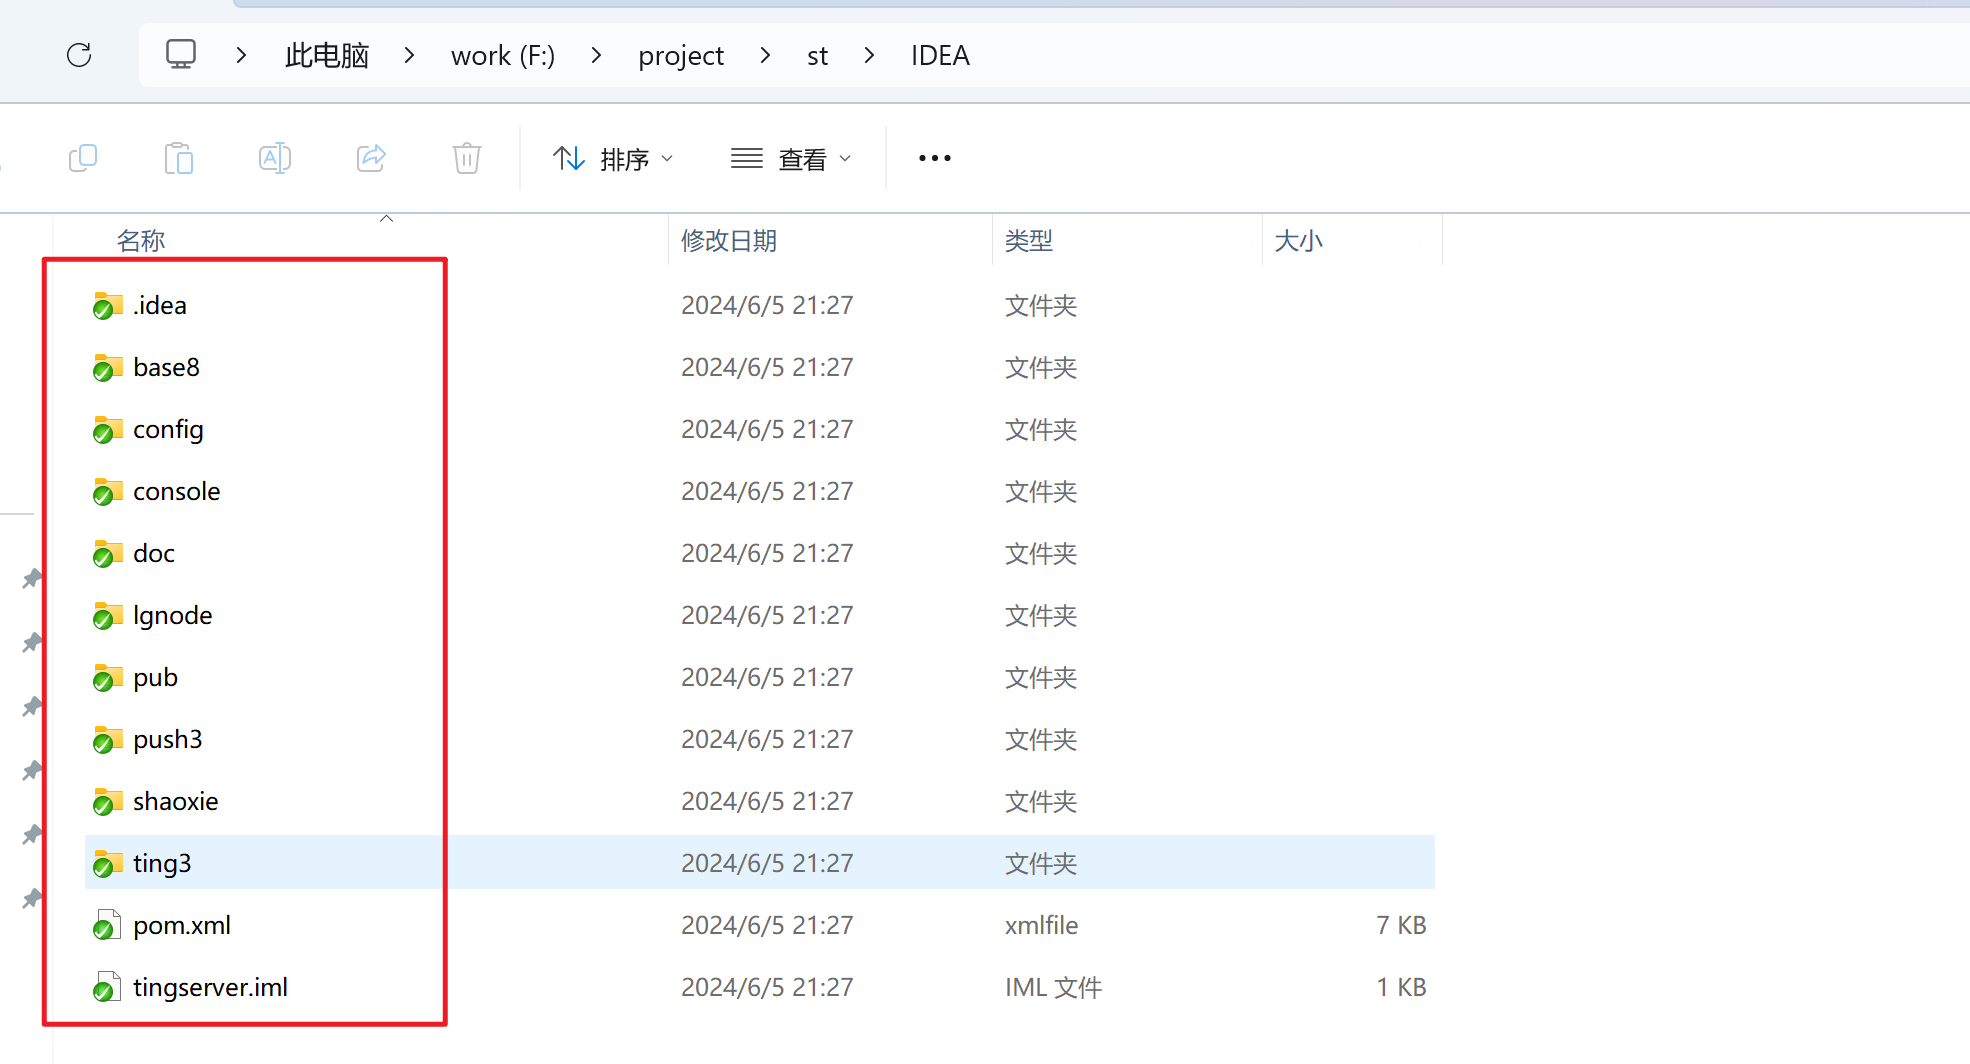Click the Rename toolbar icon
The height and width of the screenshot is (1064, 1970).
275,158
